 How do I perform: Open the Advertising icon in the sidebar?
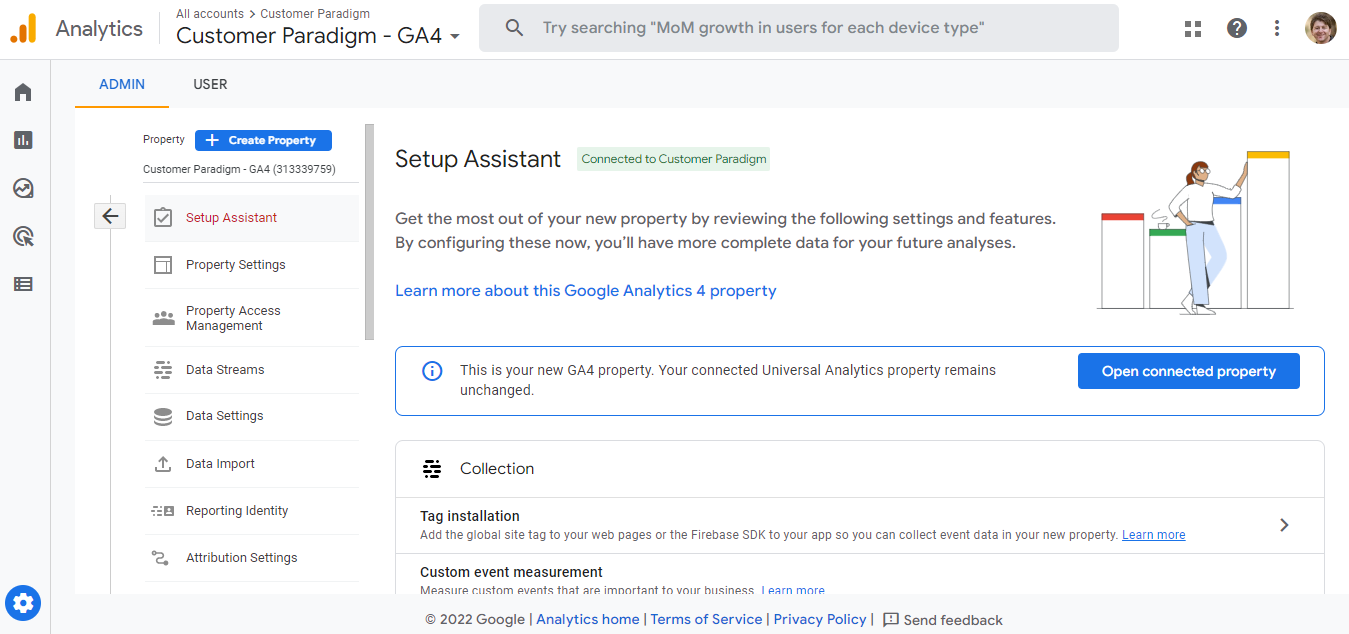(23, 235)
